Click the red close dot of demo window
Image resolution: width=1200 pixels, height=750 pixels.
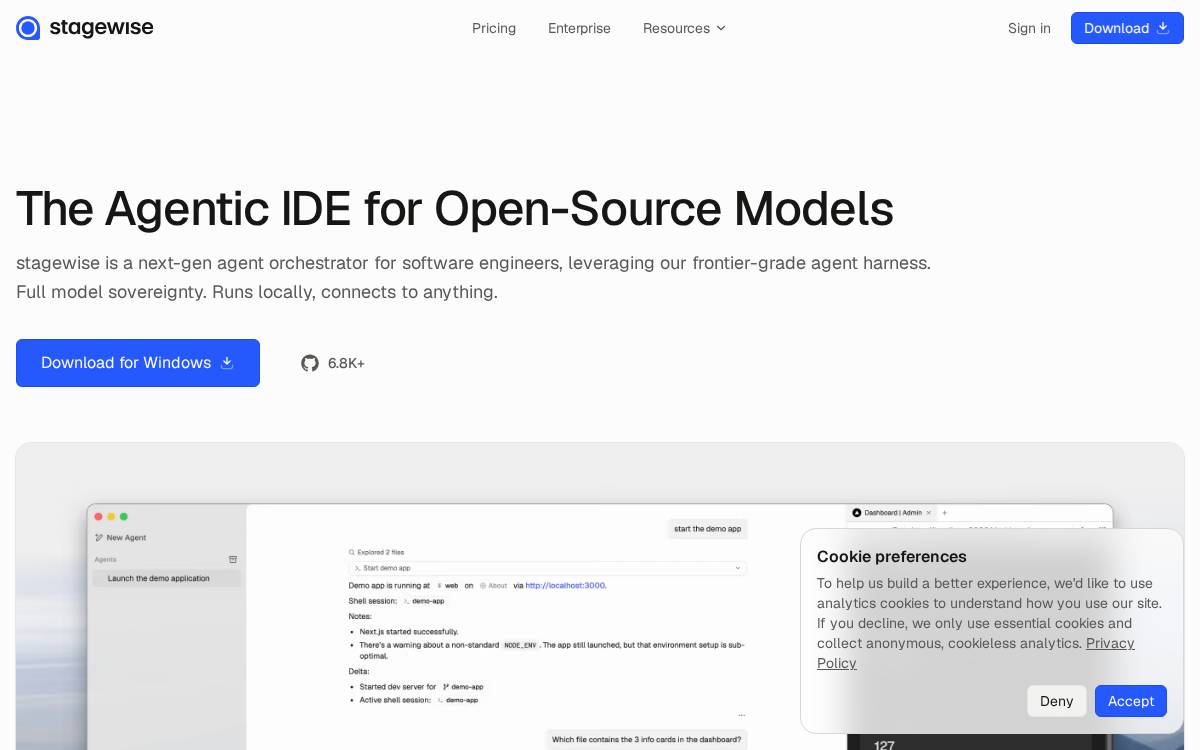click(99, 516)
